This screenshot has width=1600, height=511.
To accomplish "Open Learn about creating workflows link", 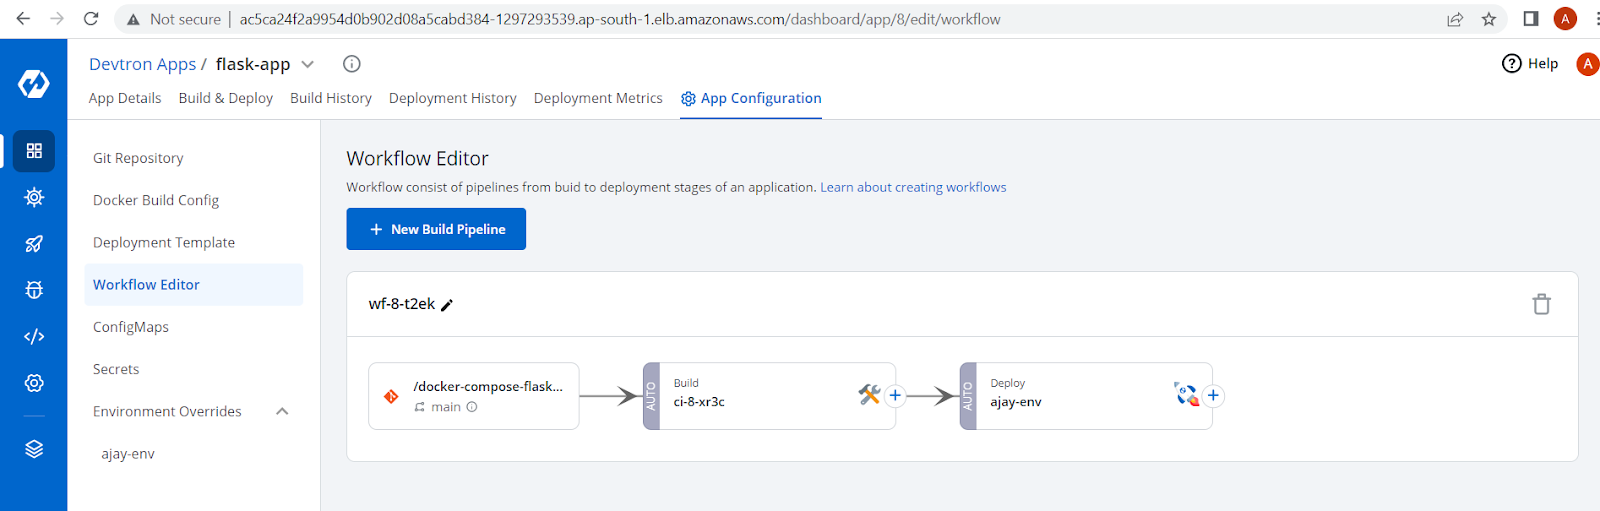I will (x=913, y=187).
